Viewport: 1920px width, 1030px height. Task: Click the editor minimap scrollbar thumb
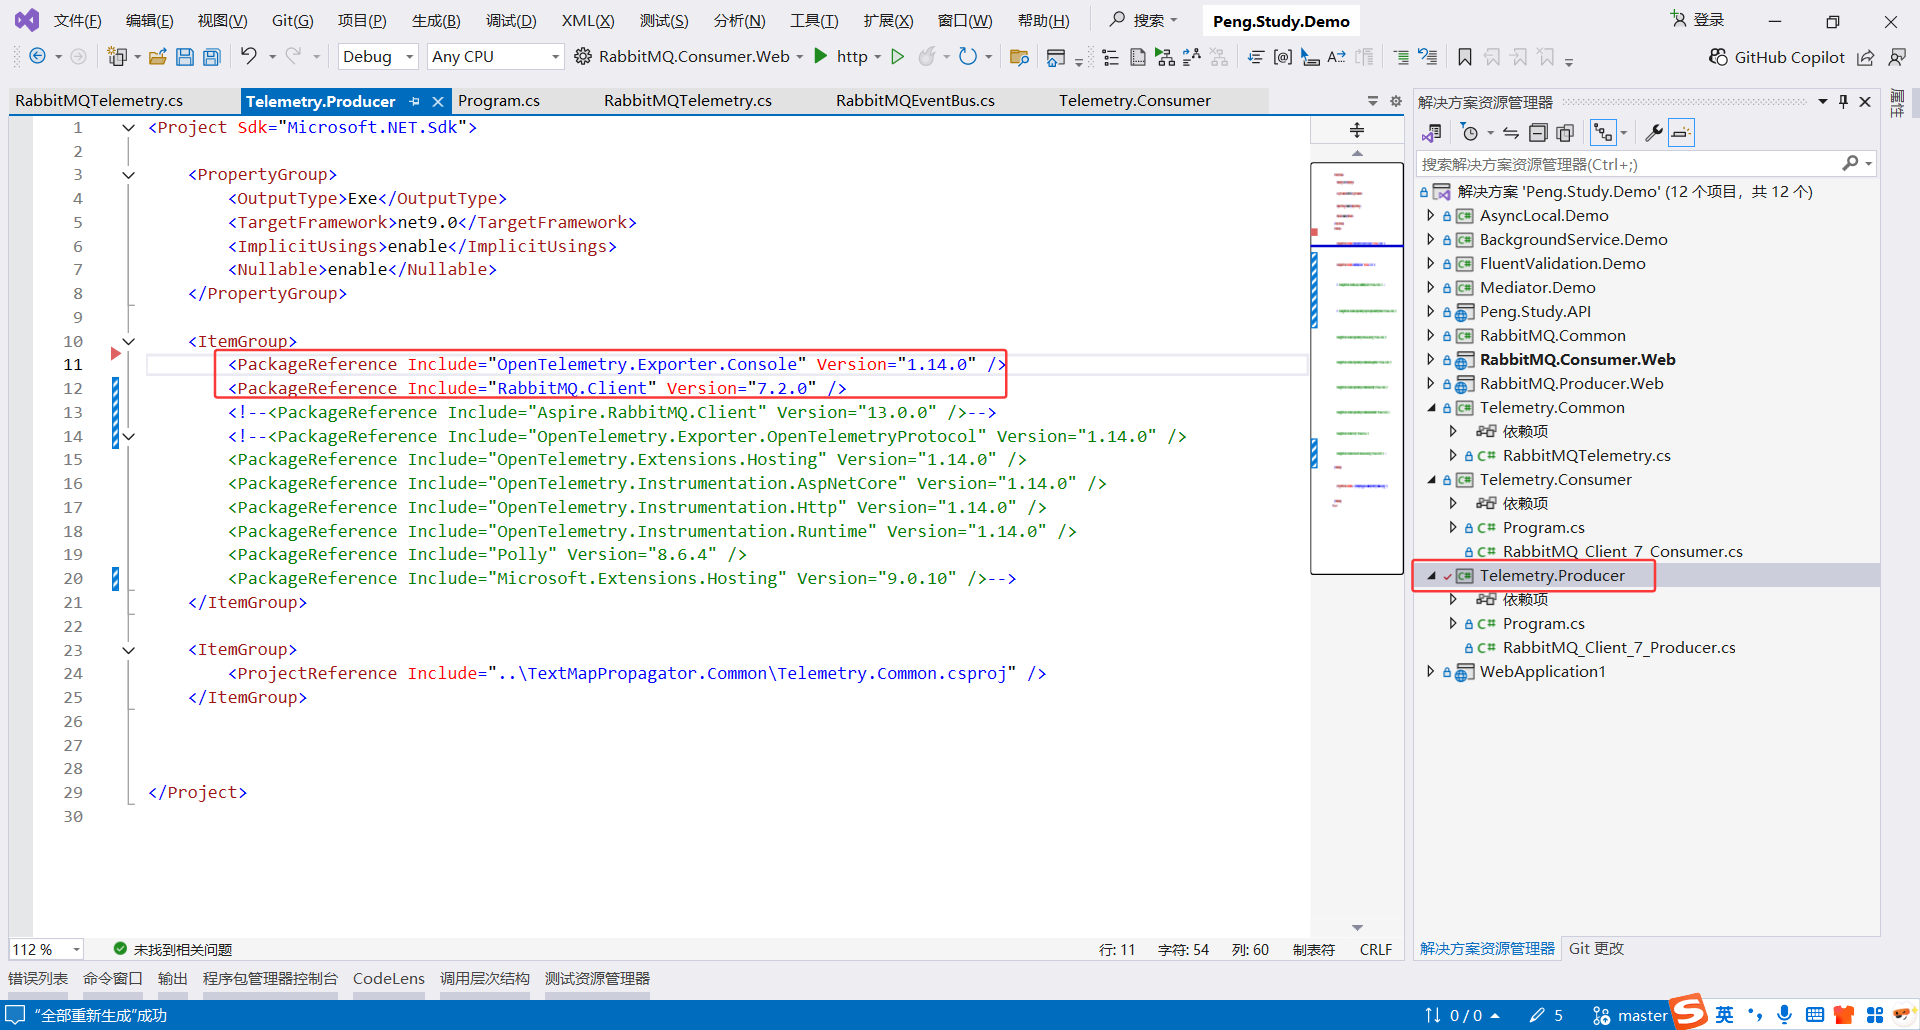[x=1357, y=368]
